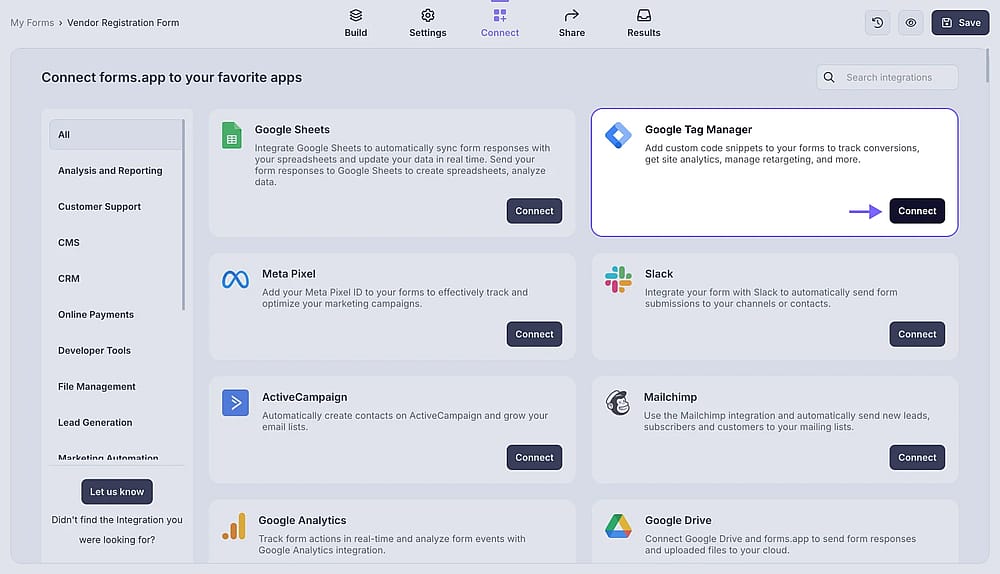Save the form
The image size is (1000, 574).
[x=960, y=22]
